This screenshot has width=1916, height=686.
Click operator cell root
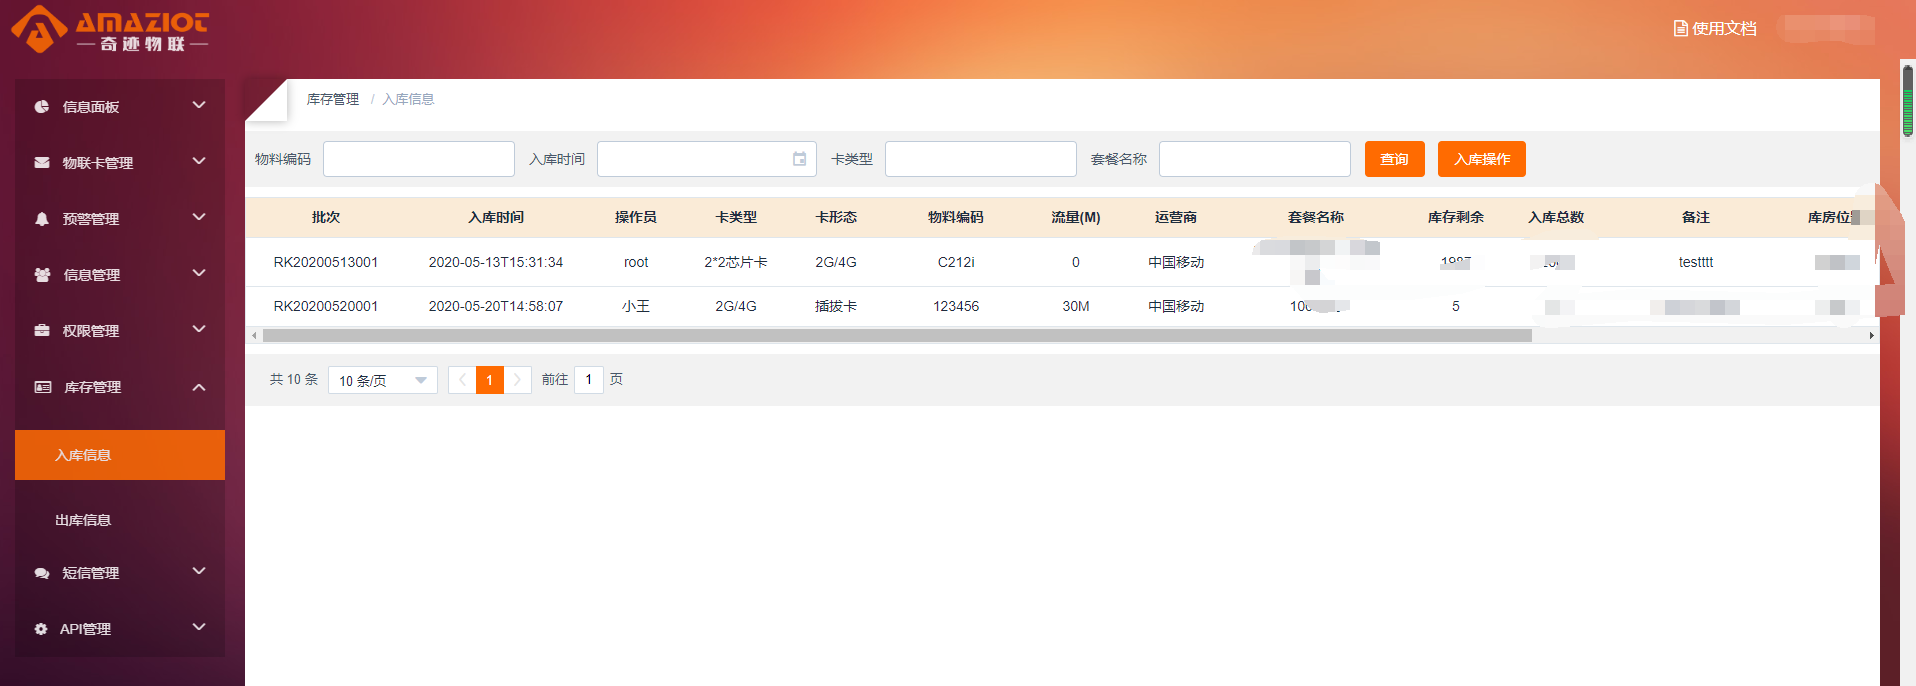coord(636,262)
